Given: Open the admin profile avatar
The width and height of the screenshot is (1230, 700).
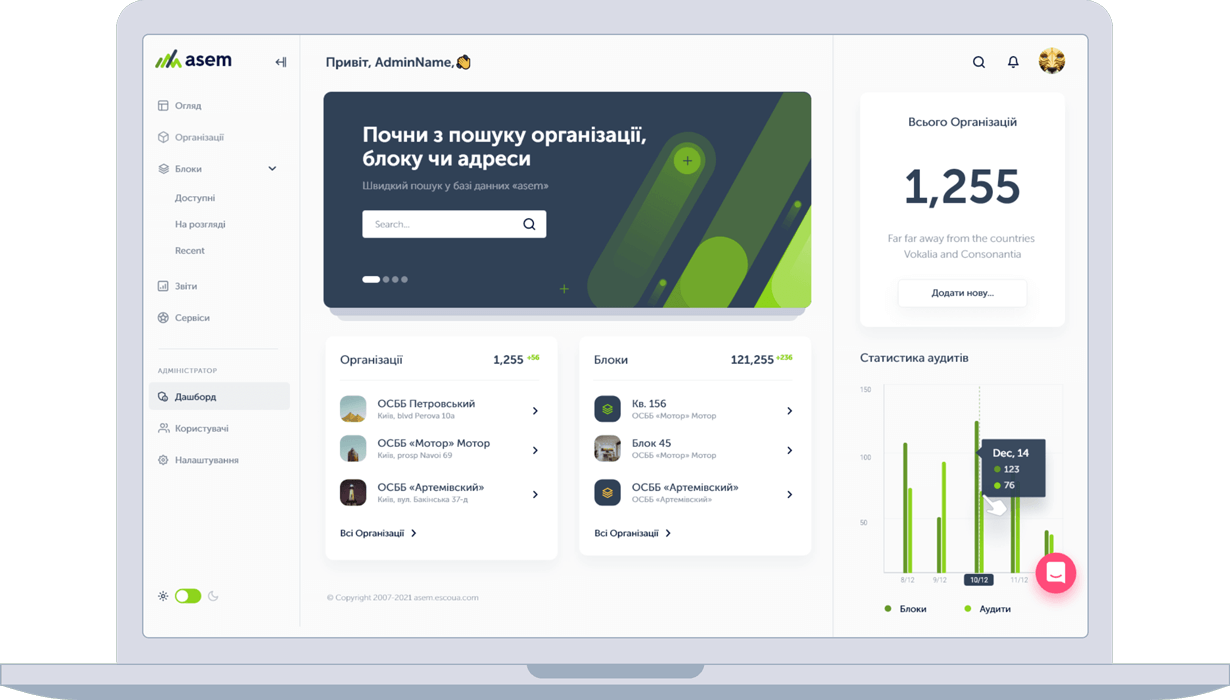Looking at the screenshot, I should pyautogui.click(x=1051, y=62).
